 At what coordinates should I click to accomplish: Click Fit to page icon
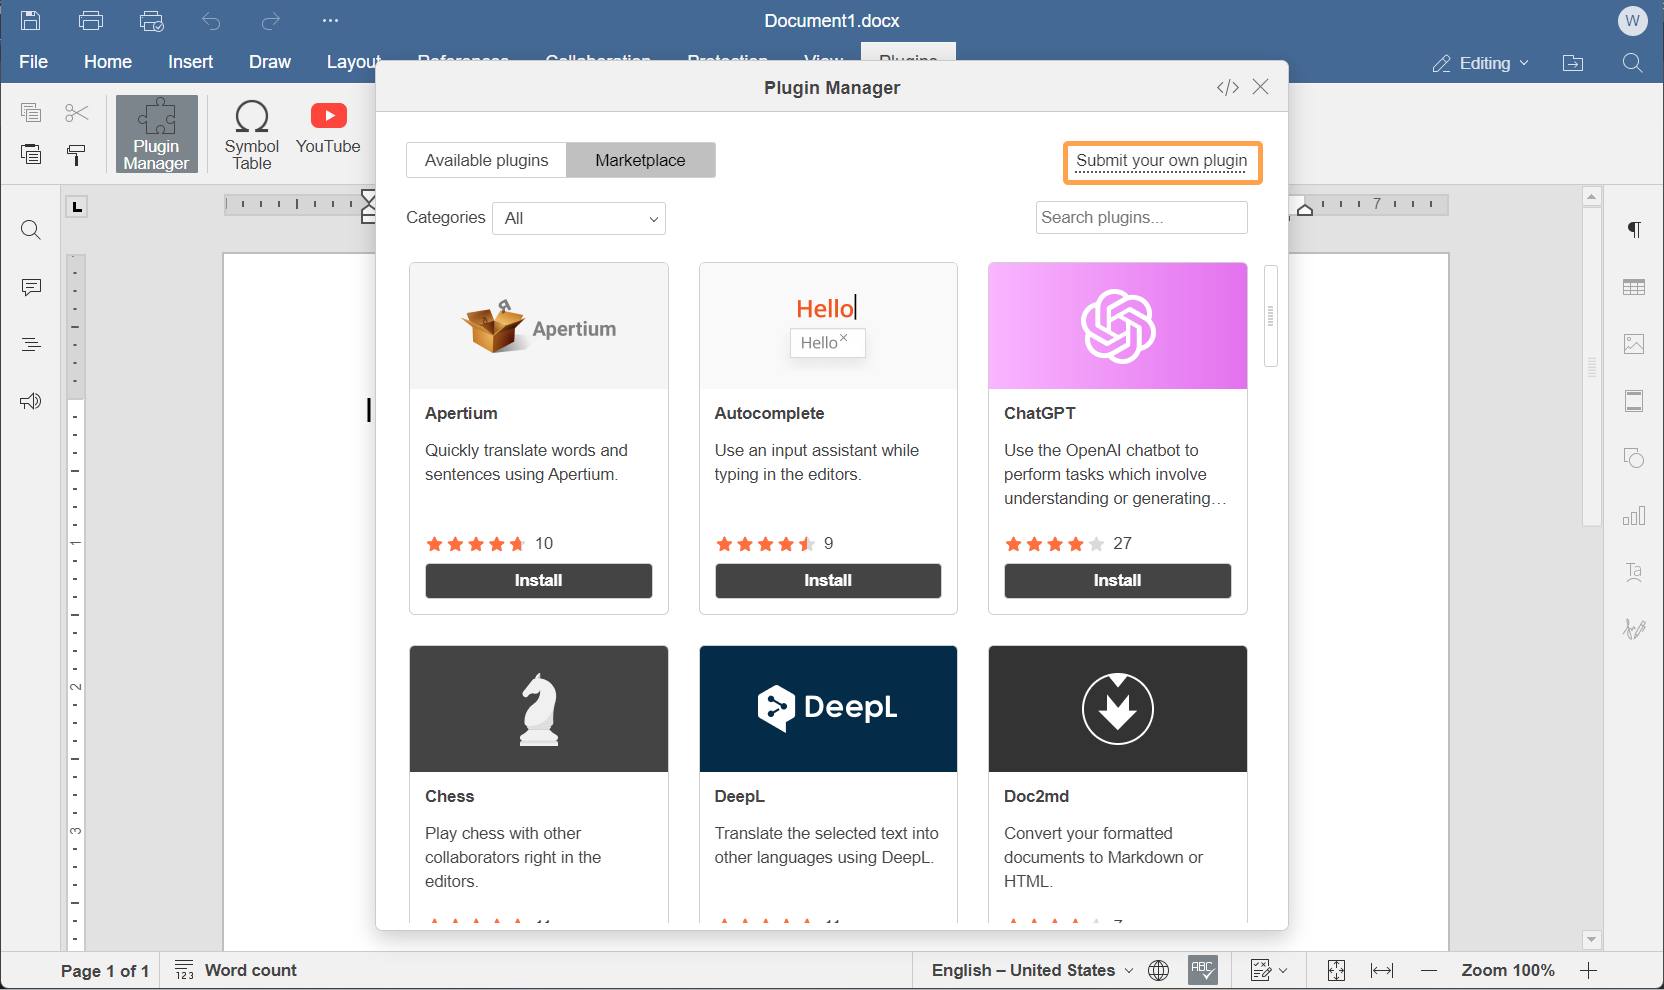pos(1336,970)
